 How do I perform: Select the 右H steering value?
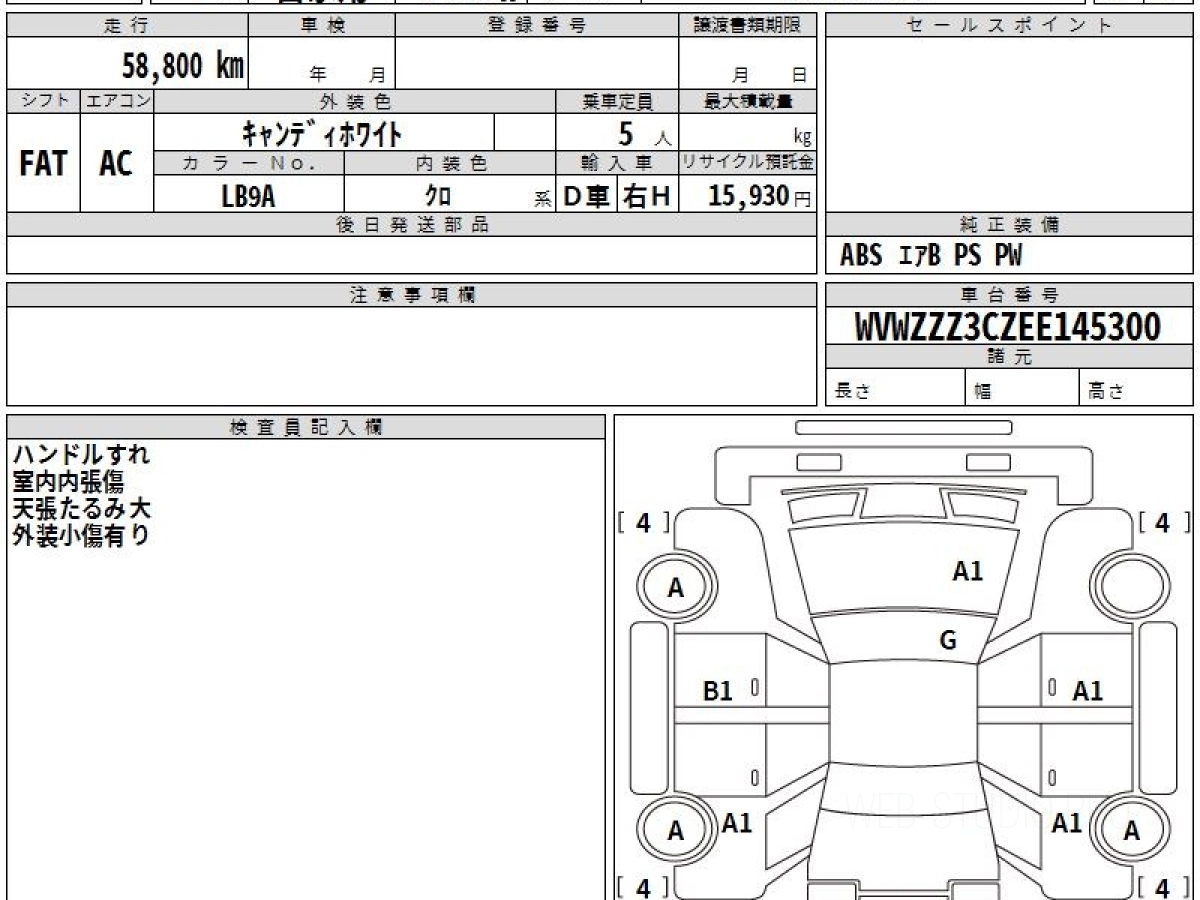(x=647, y=196)
